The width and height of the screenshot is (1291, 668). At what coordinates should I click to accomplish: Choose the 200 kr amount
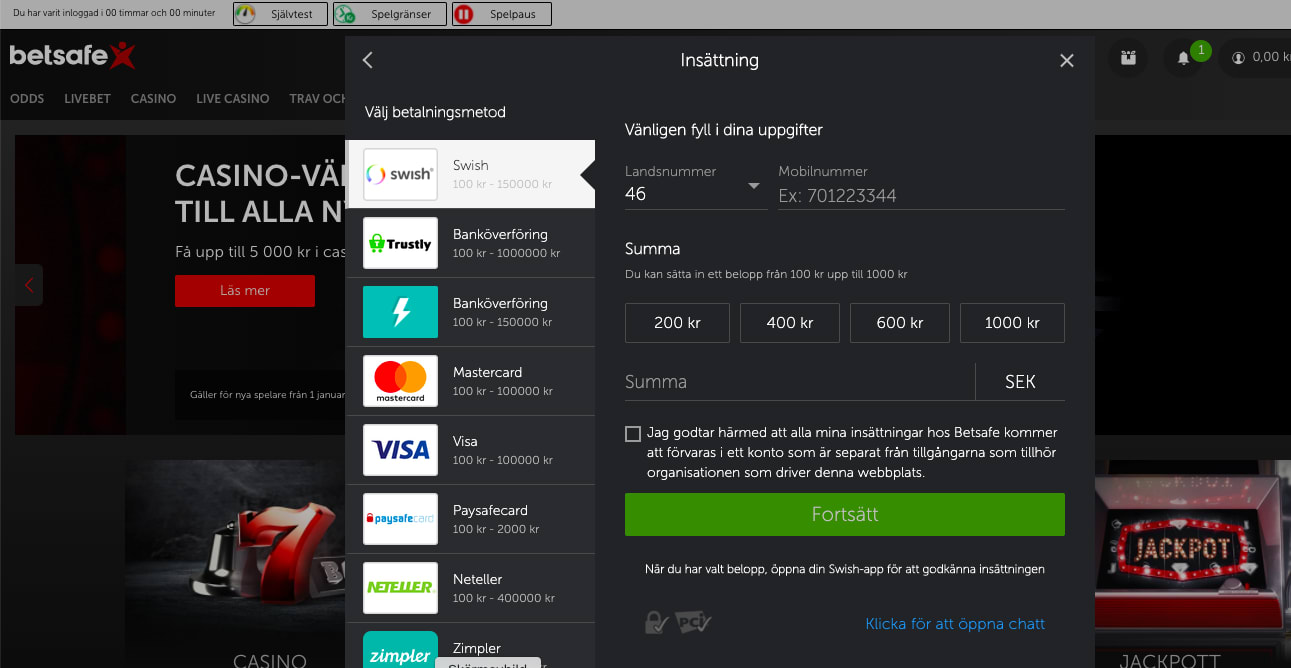677,323
